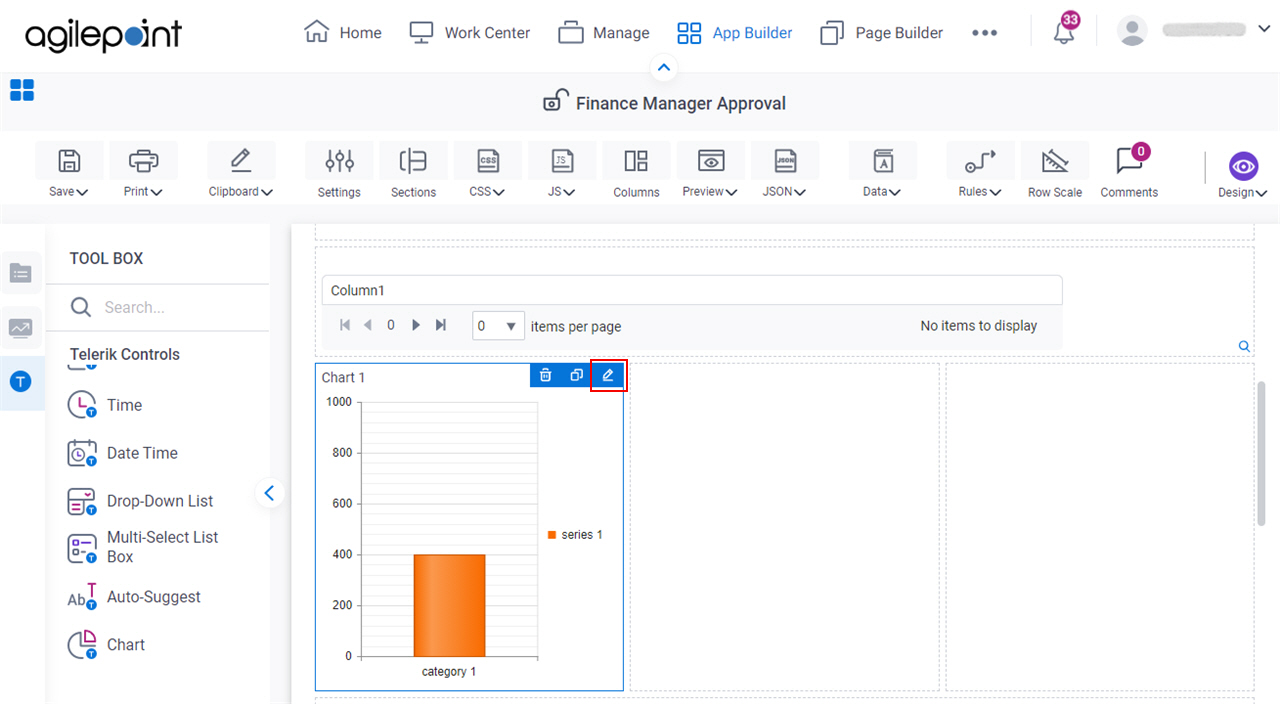Go to next page in grid pager

(416, 325)
